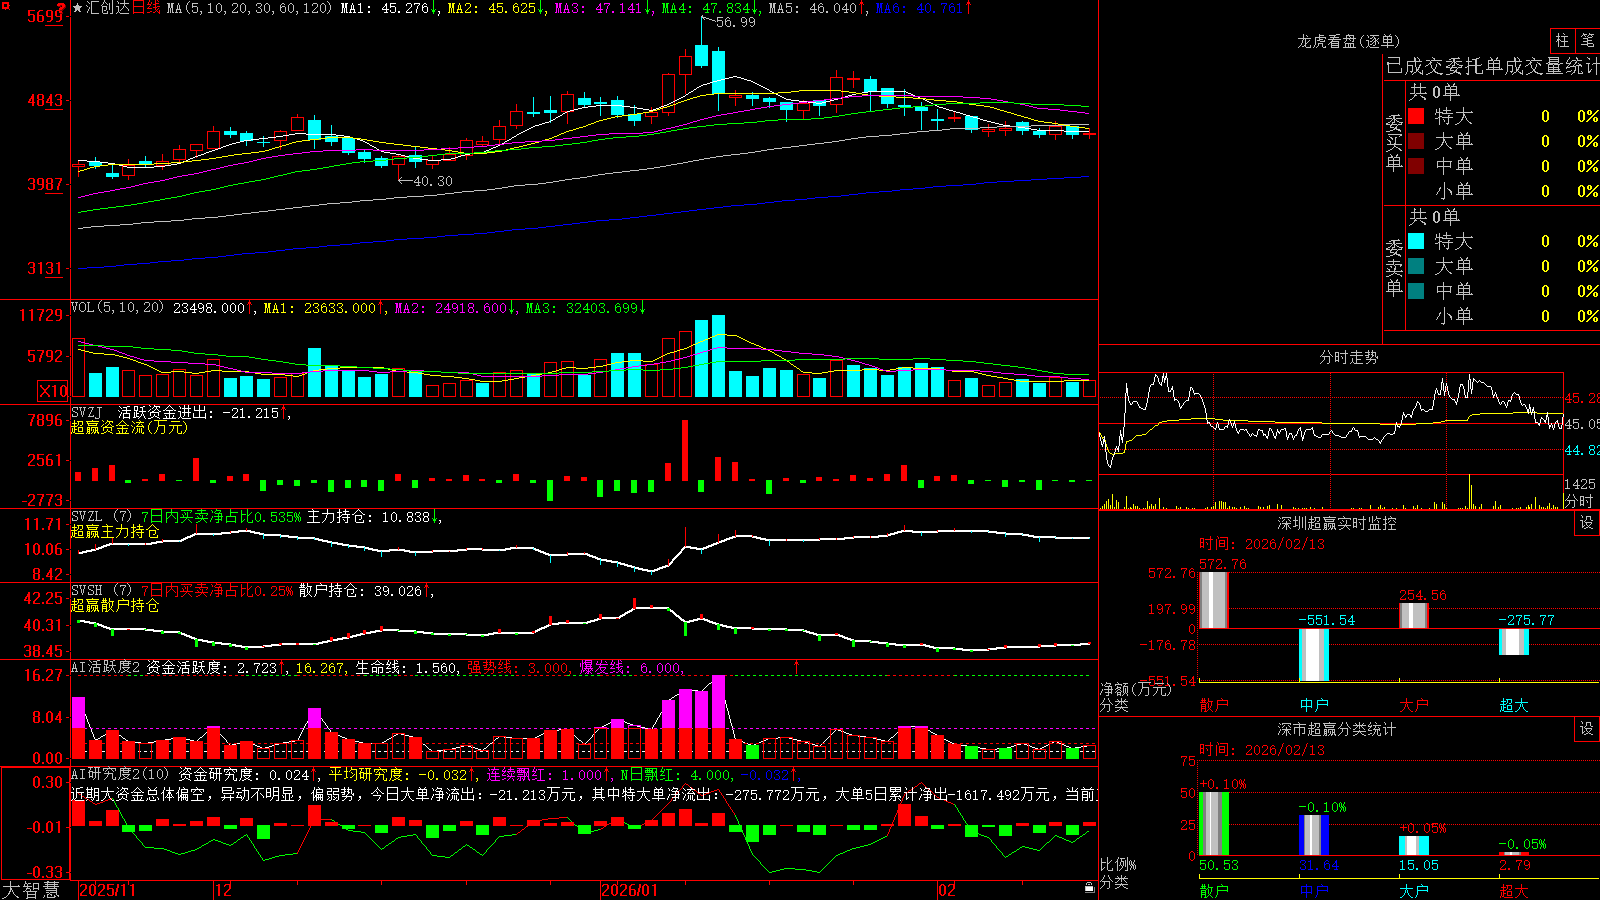Open the 设 settings for 深圳超赢实时监控
The image size is (1600, 900).
(x=1587, y=523)
